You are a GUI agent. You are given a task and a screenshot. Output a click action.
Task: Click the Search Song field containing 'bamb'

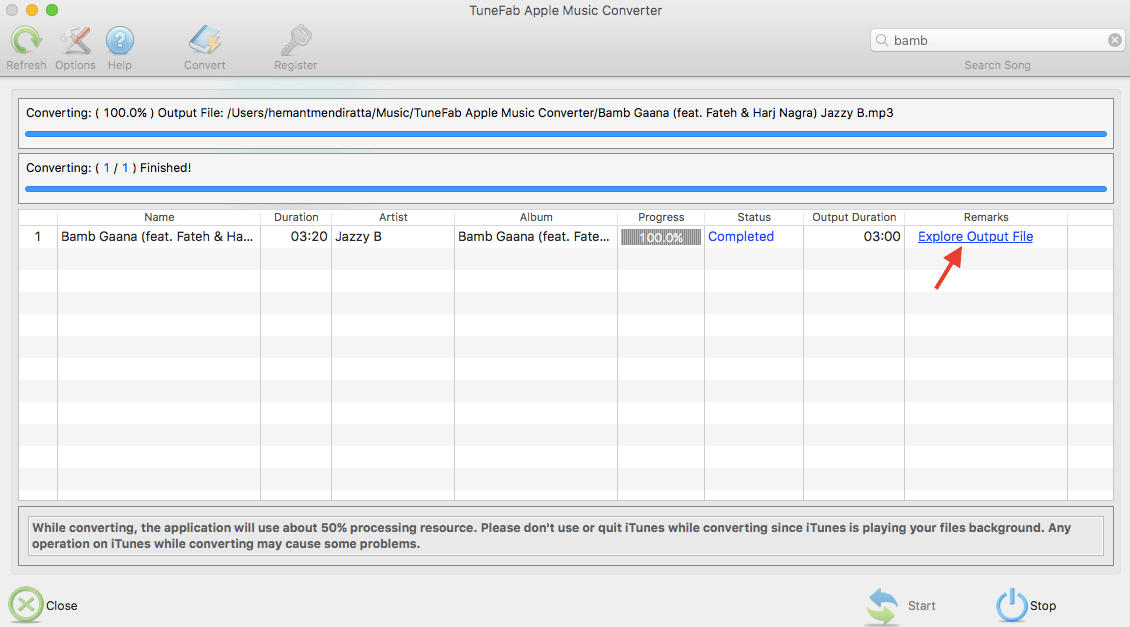click(x=997, y=40)
